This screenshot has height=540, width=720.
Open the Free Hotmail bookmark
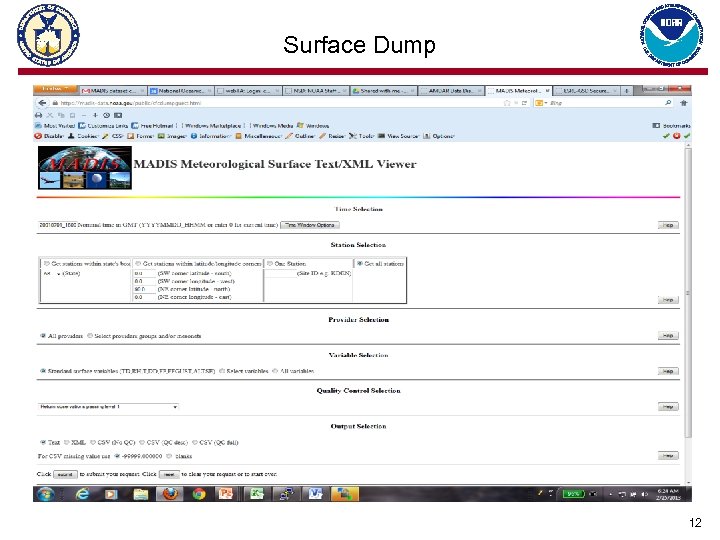pos(152,125)
